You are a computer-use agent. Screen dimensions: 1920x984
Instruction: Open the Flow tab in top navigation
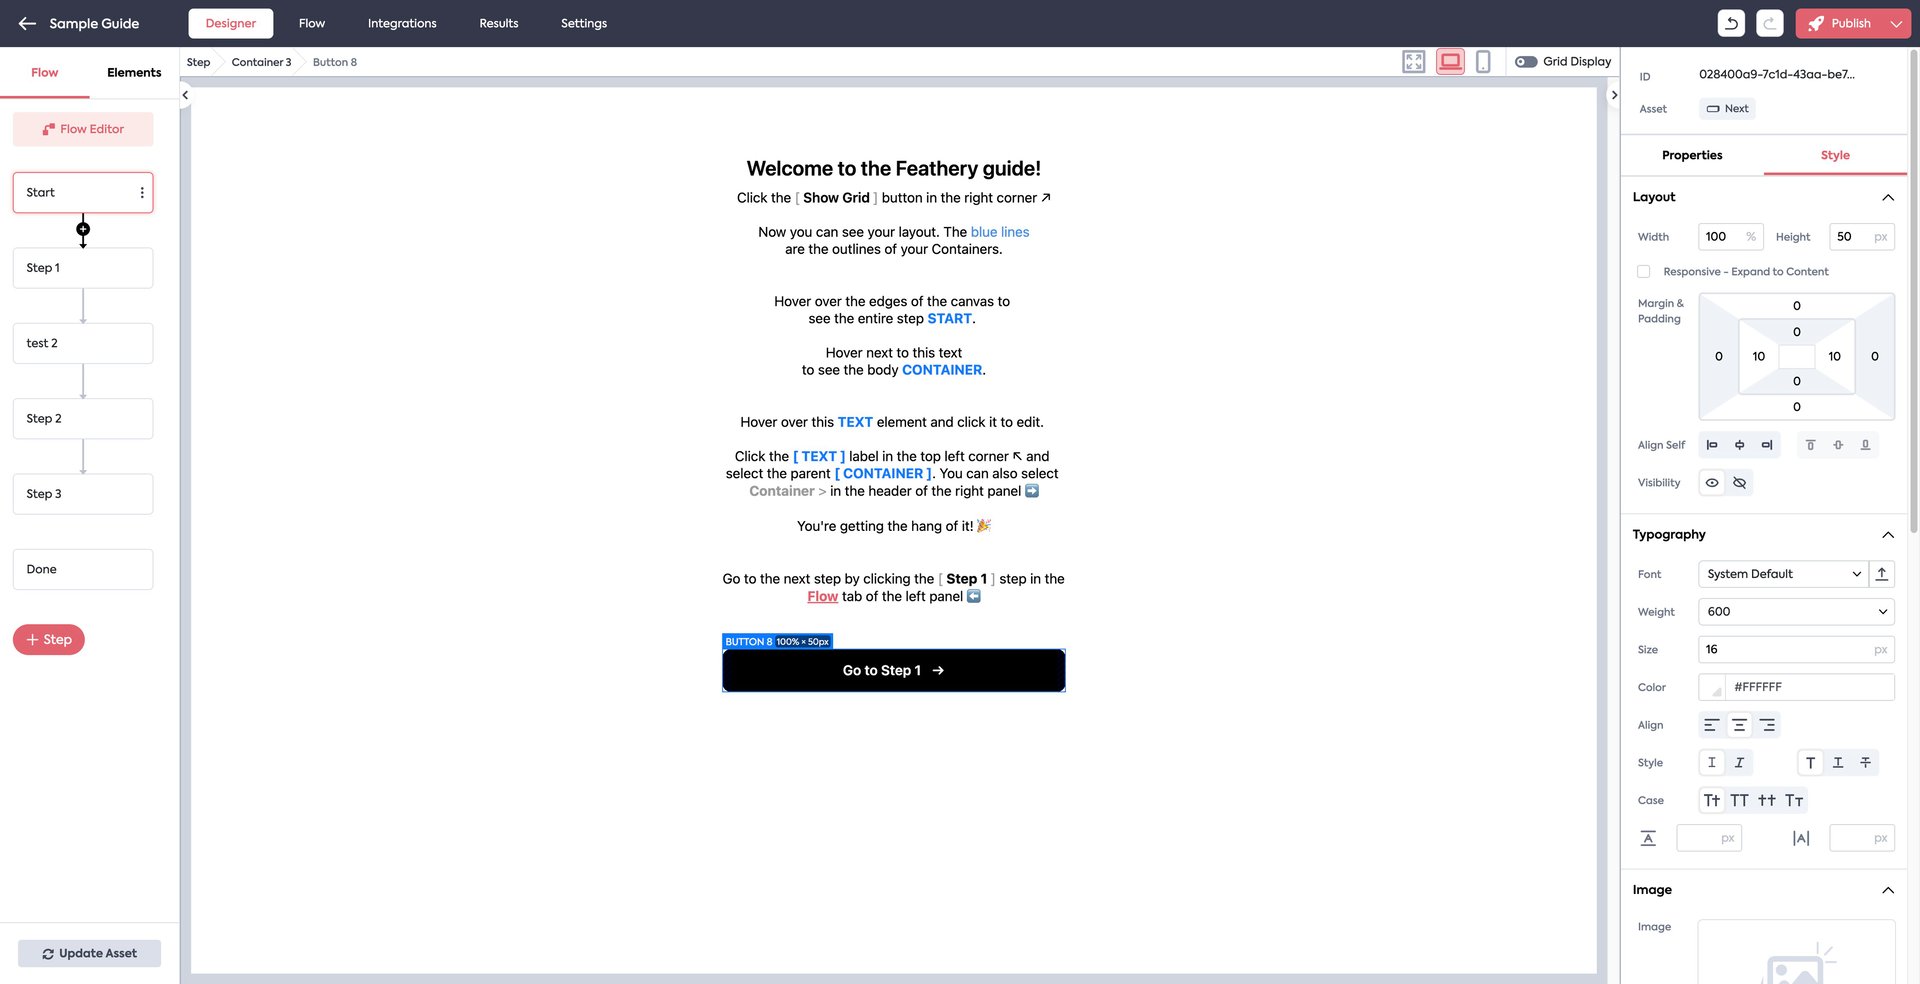coord(312,23)
